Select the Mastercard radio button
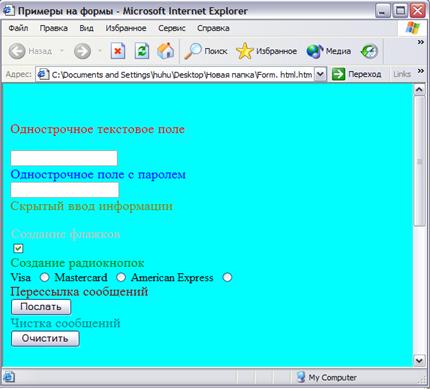Image resolution: width=430 pixels, height=389 pixels. click(x=121, y=277)
